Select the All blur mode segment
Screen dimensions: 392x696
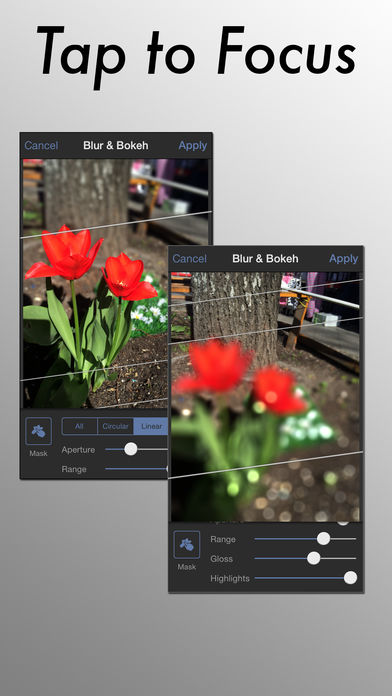79,426
